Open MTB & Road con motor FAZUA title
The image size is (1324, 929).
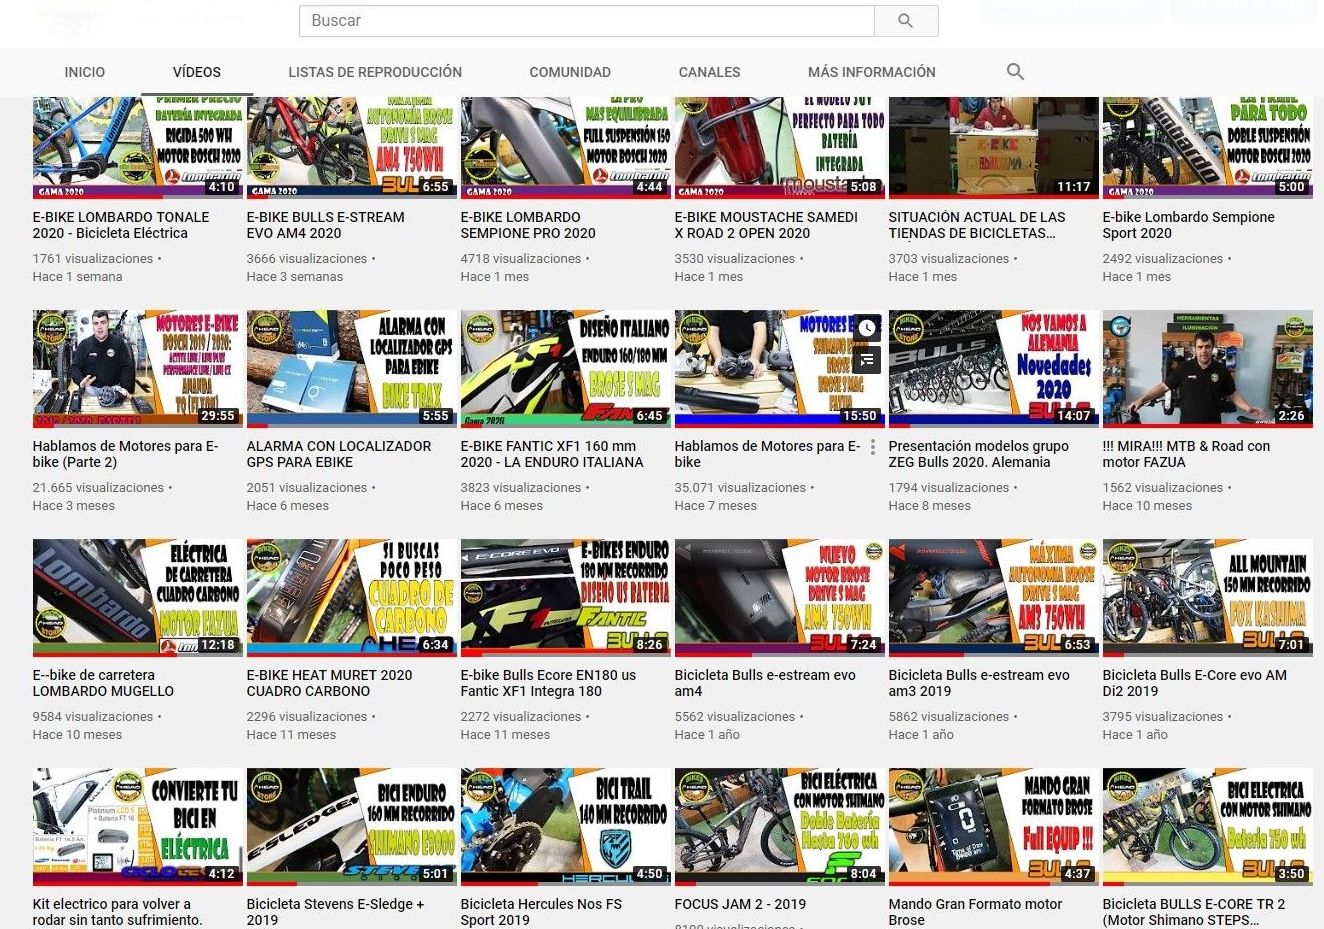[1186, 454]
